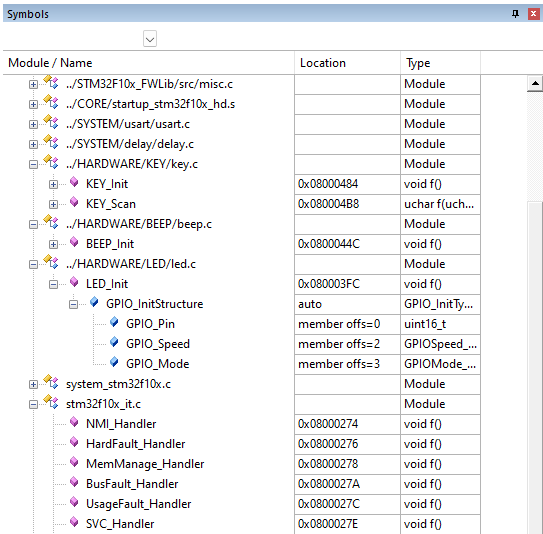Click the GPIO_Pin member icon
The width and height of the screenshot is (543, 534).
click(114, 322)
